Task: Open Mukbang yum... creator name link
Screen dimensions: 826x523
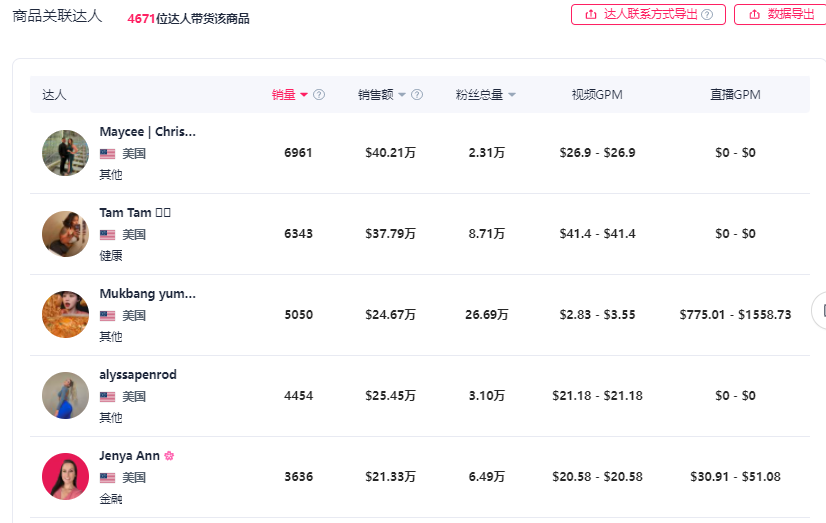Action: 147,294
